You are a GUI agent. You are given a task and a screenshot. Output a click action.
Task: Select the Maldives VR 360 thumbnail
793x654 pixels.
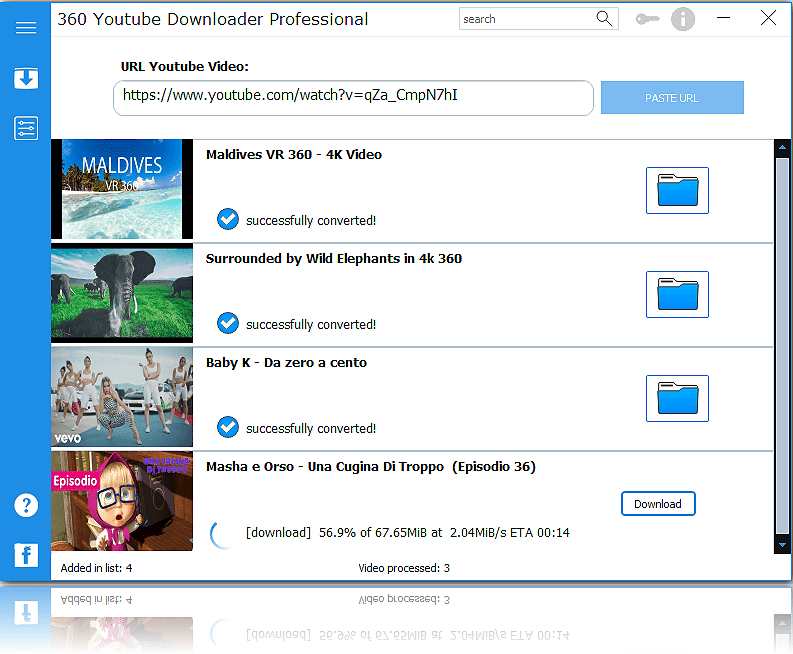(122, 189)
